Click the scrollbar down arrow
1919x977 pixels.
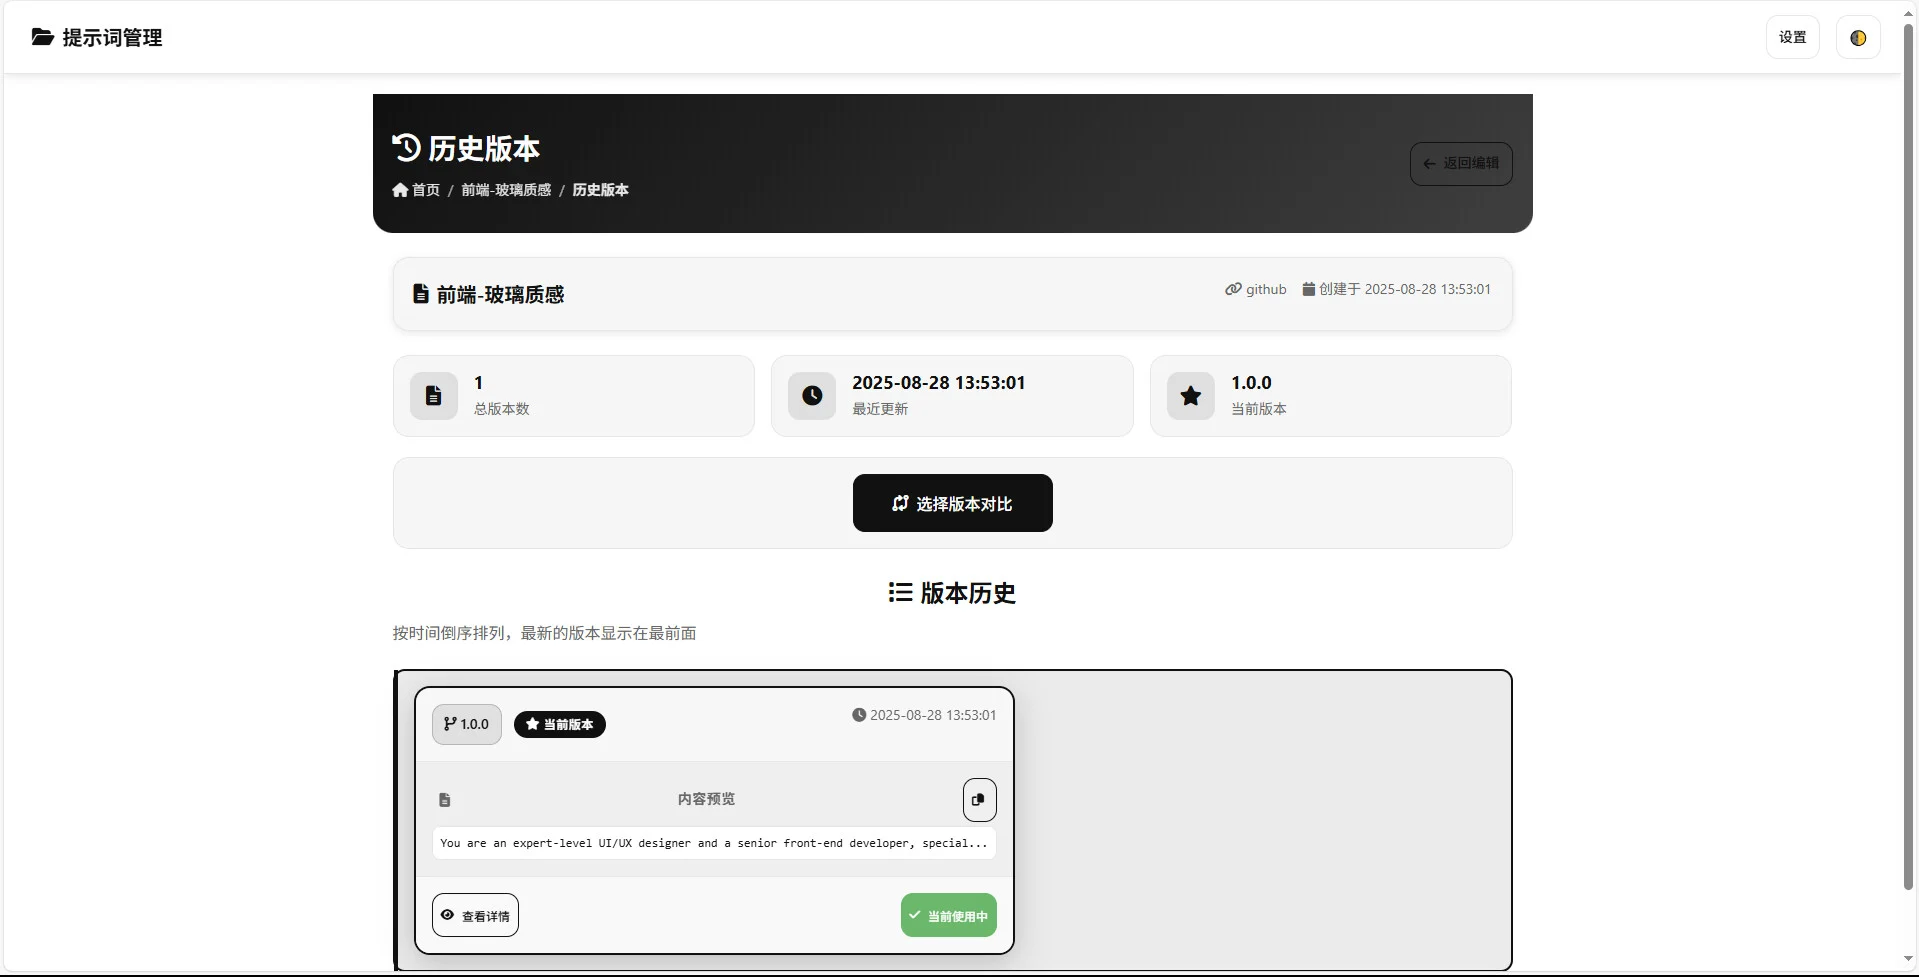tap(1908, 959)
